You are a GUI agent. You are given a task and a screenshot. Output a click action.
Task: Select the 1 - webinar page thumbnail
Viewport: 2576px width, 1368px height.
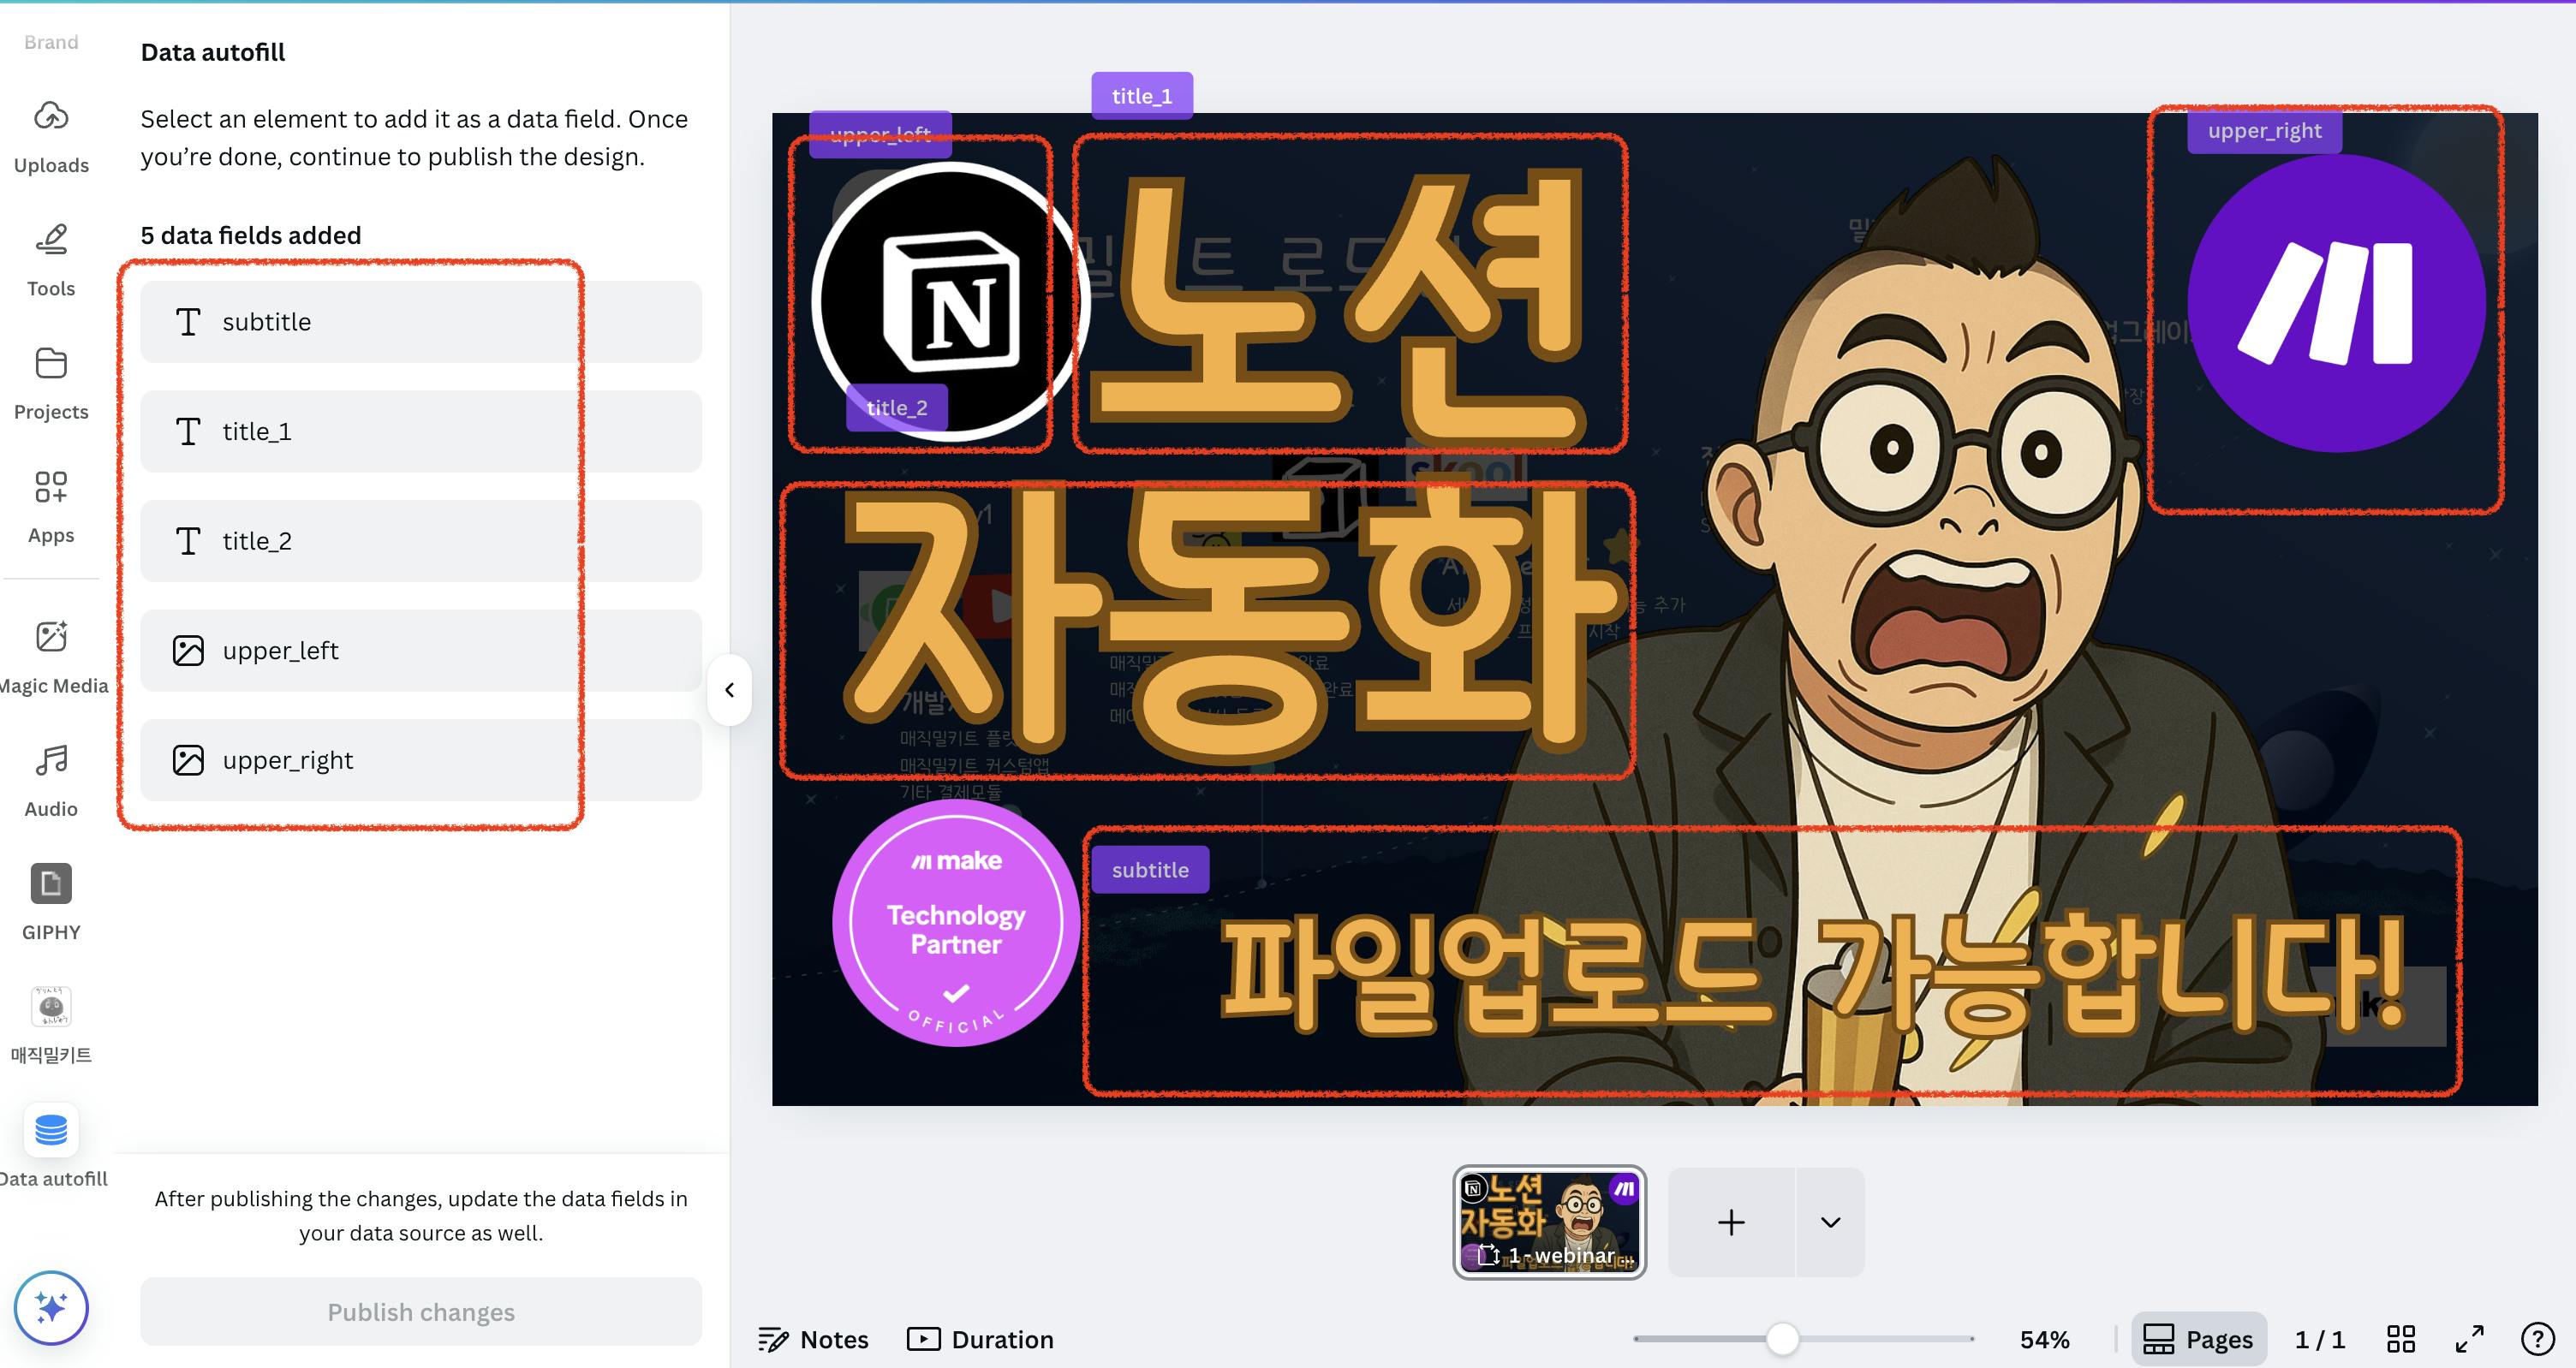pyautogui.click(x=1550, y=1222)
